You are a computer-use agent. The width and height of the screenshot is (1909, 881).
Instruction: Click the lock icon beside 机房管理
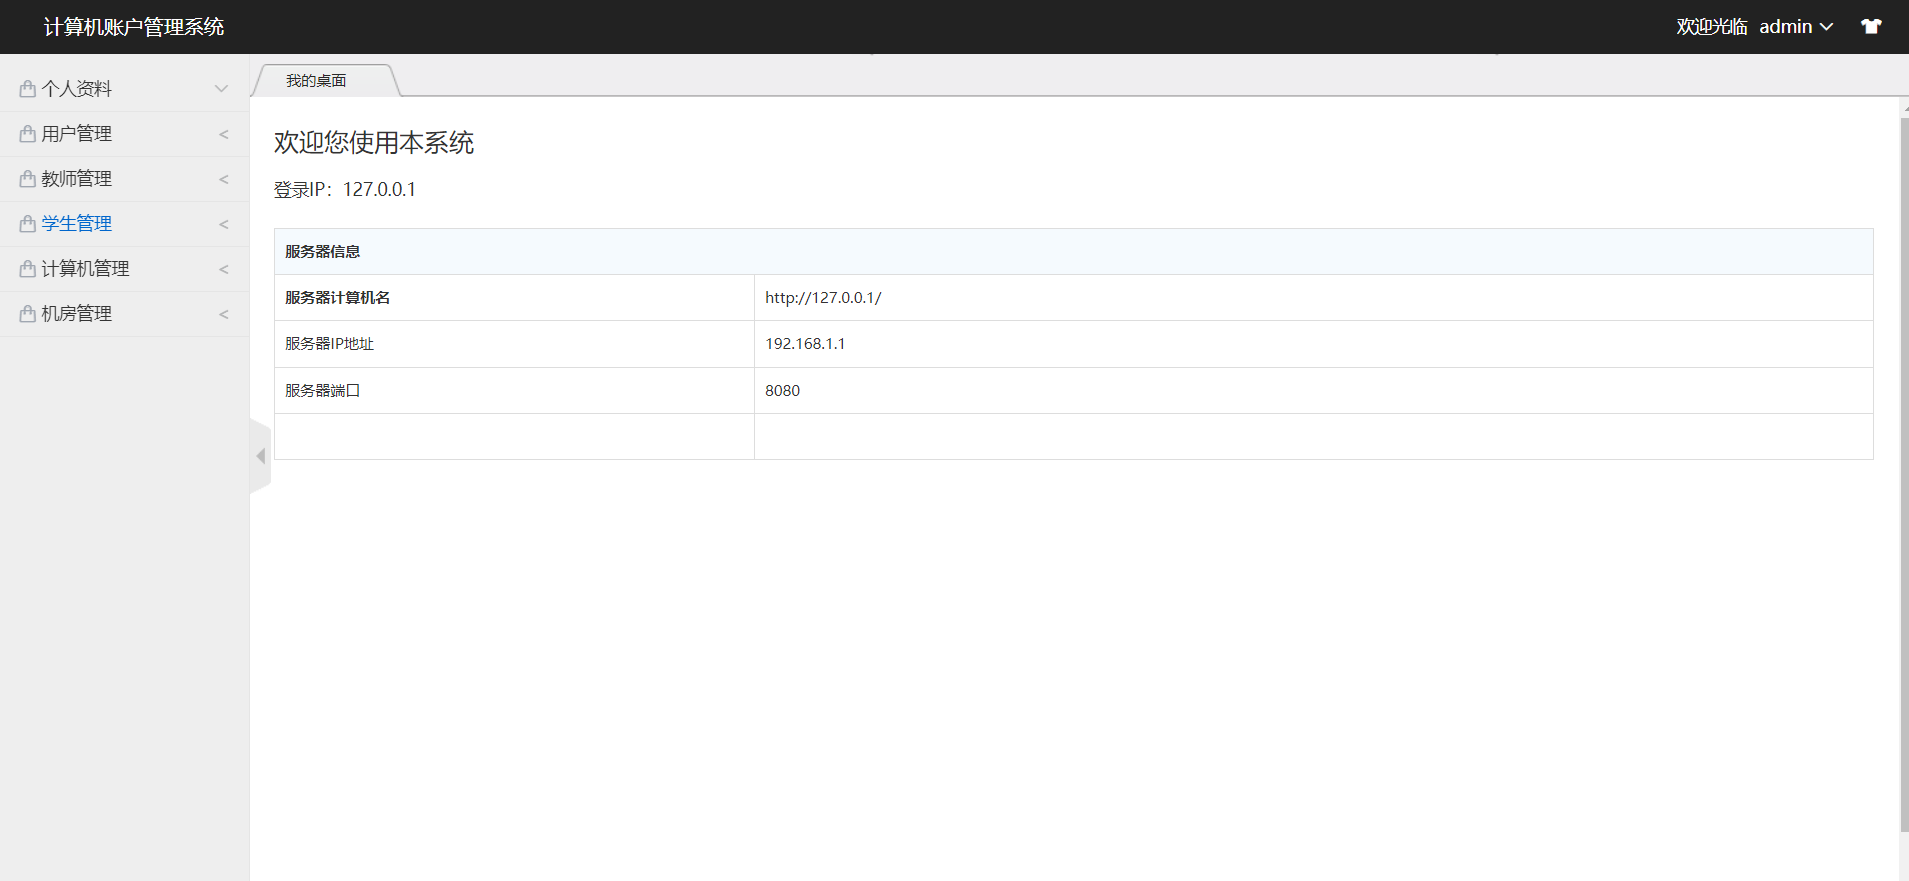coord(28,314)
